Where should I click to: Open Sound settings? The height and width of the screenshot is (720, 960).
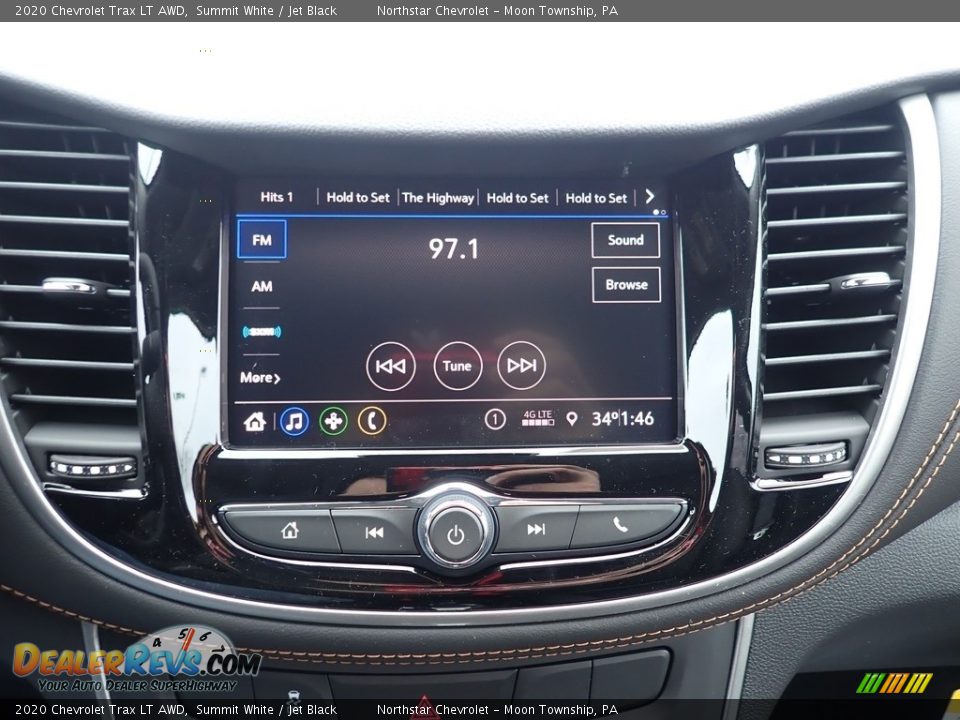coord(625,240)
